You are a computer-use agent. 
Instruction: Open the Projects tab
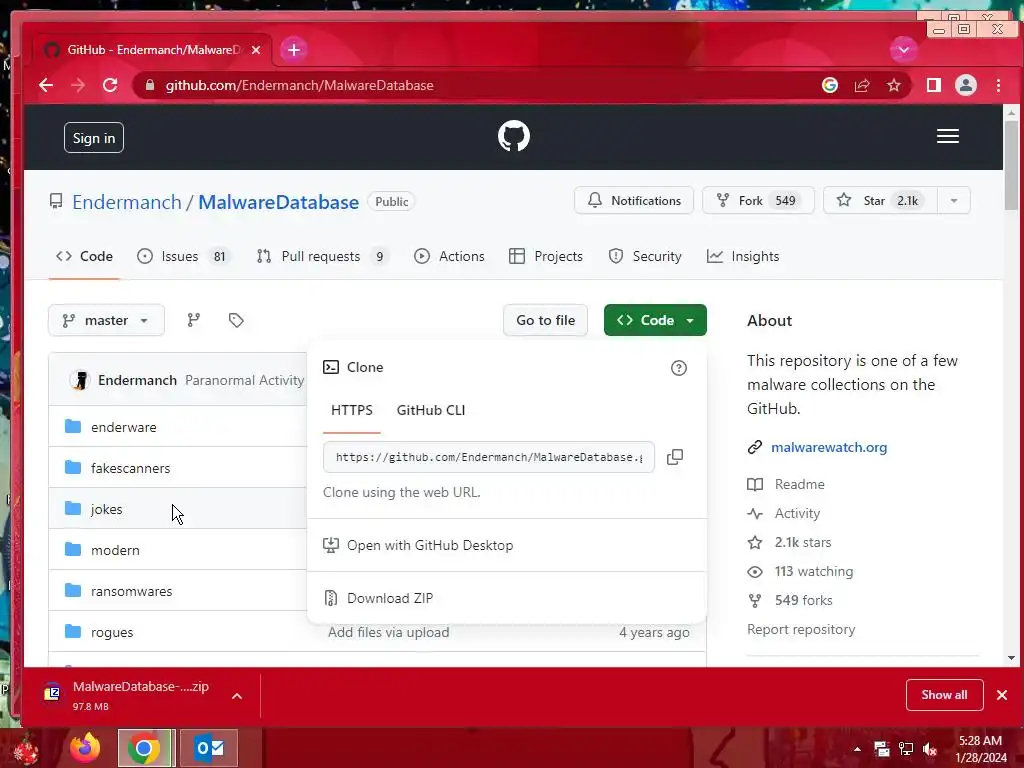[545, 256]
